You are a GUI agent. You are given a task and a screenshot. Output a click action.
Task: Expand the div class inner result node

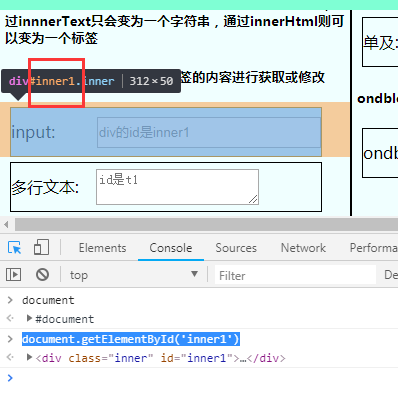29,358
